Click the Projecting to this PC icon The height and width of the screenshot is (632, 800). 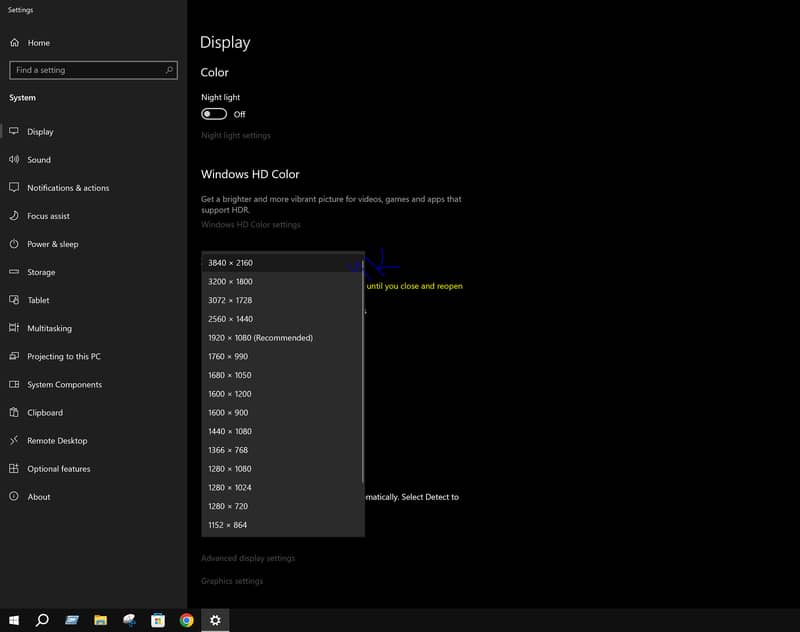coord(14,356)
